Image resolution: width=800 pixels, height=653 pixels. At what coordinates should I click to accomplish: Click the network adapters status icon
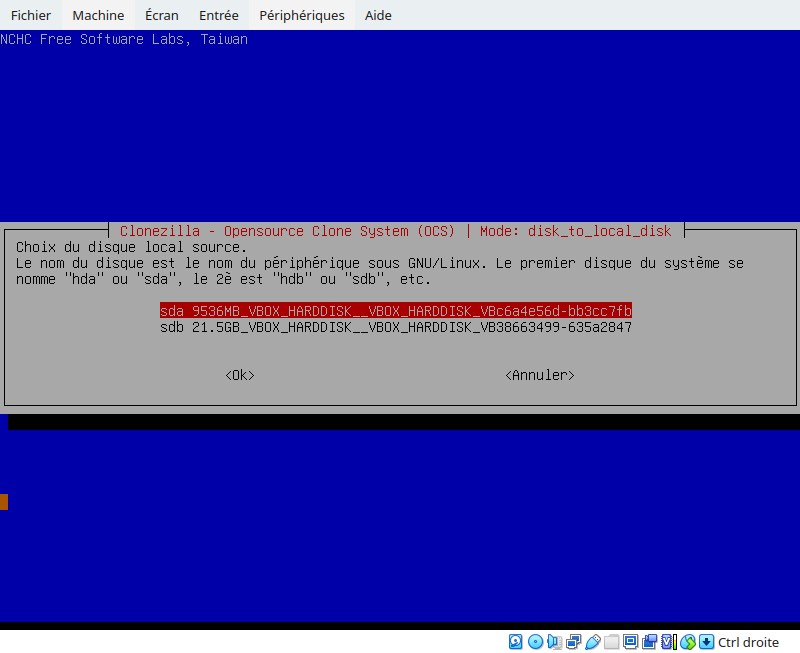573,641
